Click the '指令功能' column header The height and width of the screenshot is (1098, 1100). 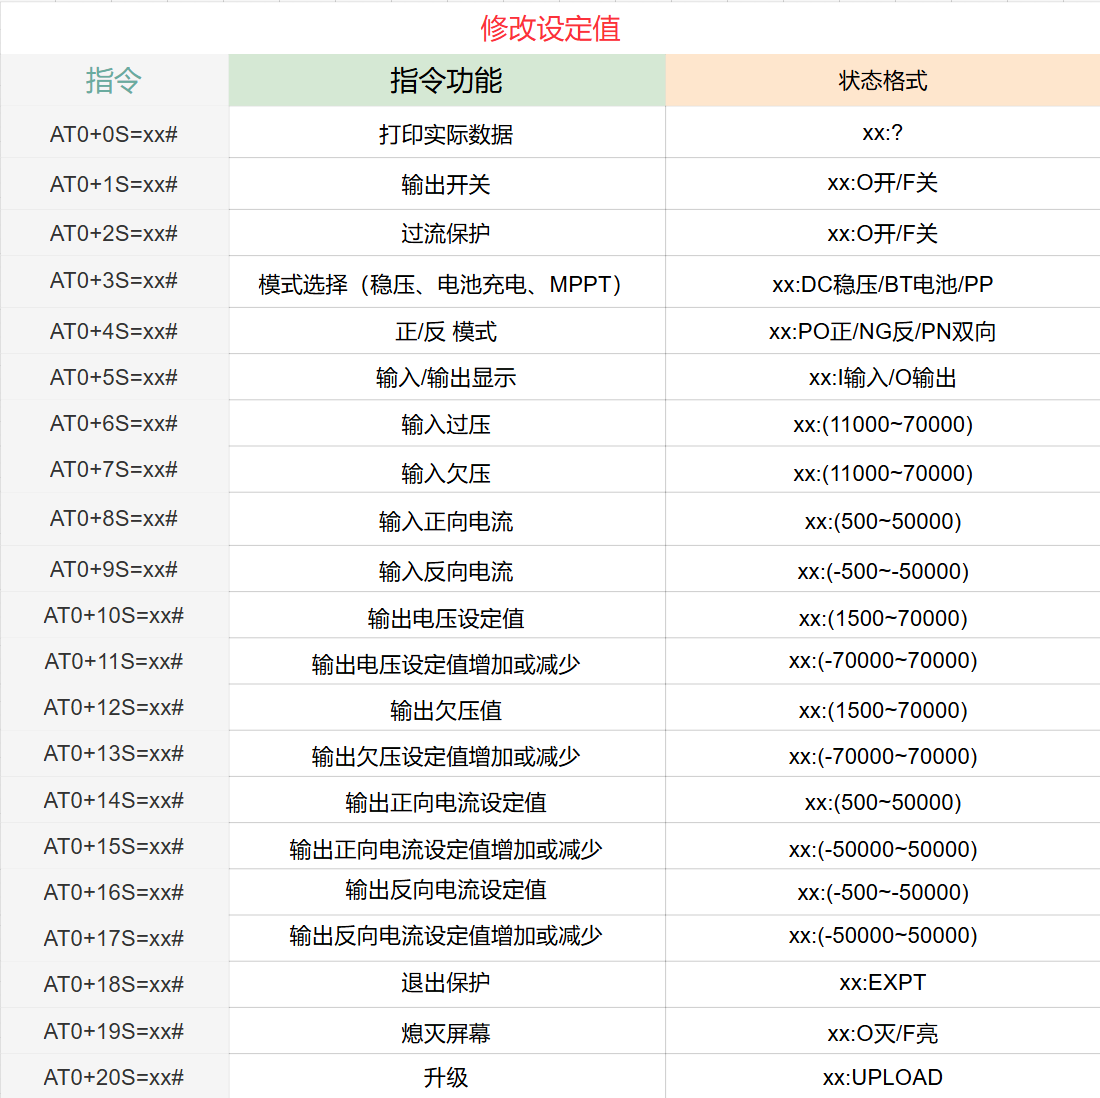[446, 80]
